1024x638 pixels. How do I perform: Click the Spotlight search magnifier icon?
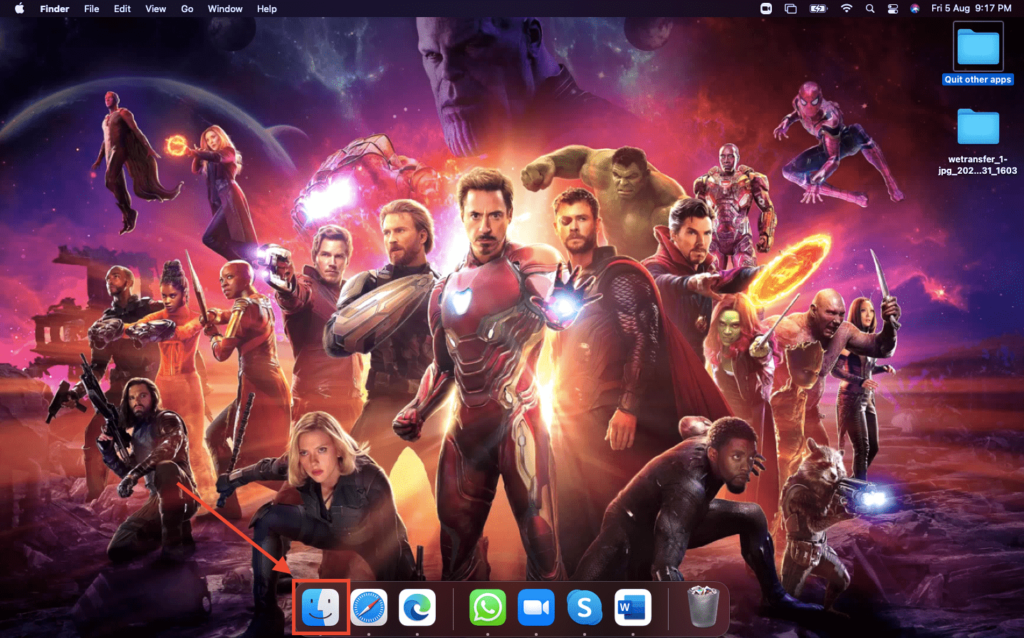click(869, 8)
